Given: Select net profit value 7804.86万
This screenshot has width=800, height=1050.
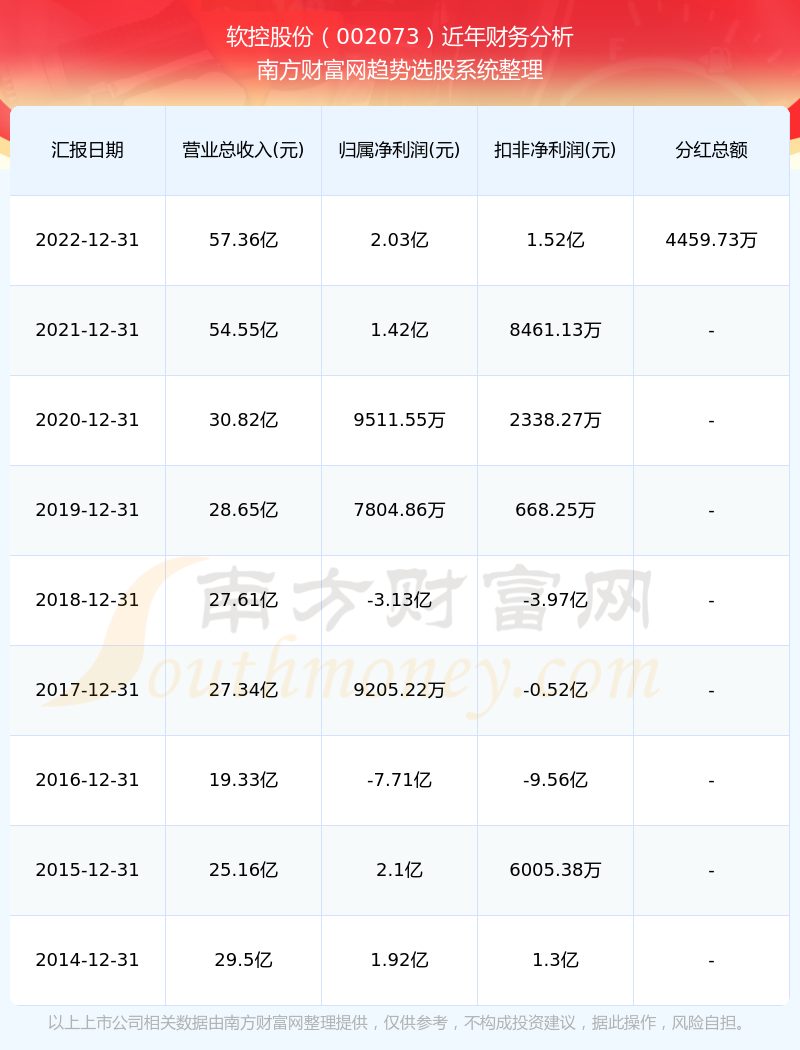Looking at the screenshot, I should pos(400,510).
